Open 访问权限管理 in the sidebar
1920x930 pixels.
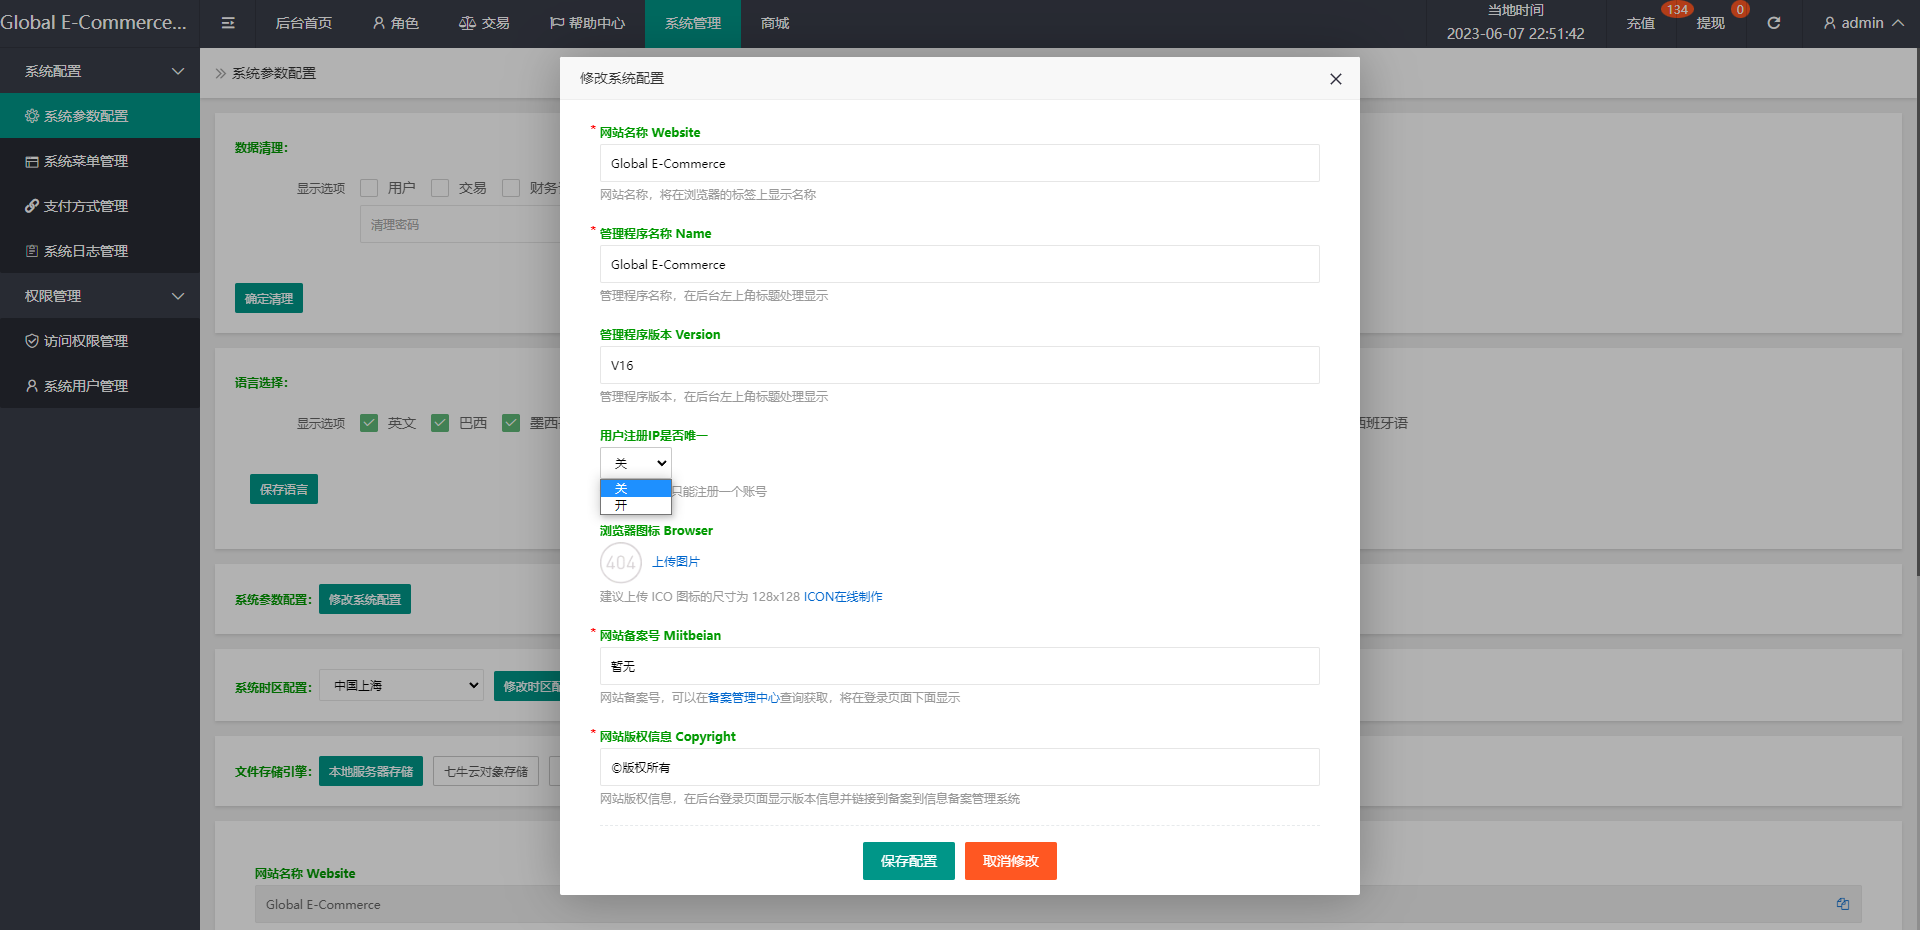tap(100, 341)
